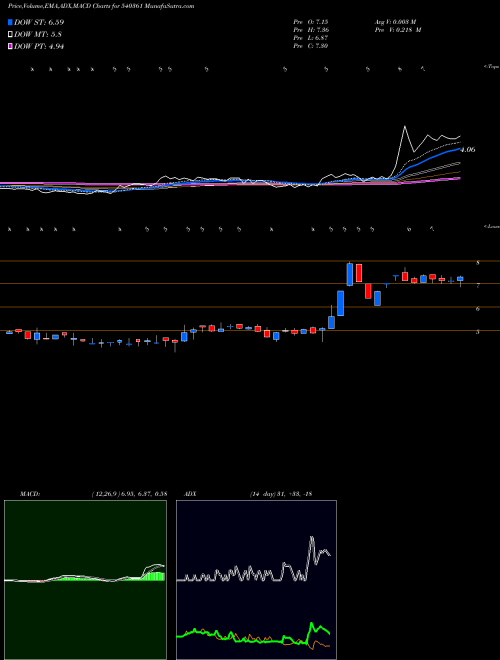Open the ADX indicator chart panel
The height and width of the screenshot is (660, 500).
coord(256,580)
